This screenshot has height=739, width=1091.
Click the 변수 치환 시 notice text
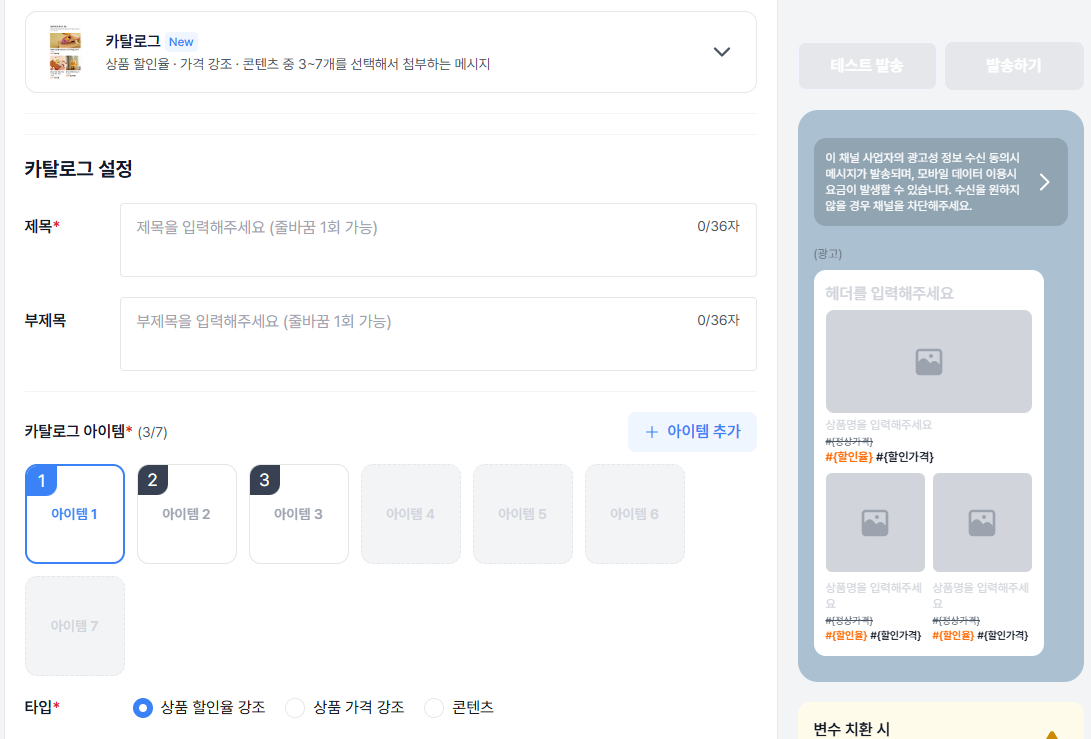click(x=852, y=729)
